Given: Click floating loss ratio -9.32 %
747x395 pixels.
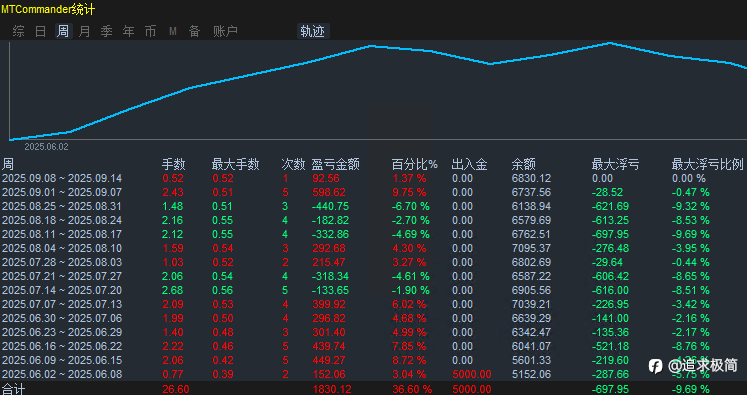Looking at the screenshot, I should [691, 206].
